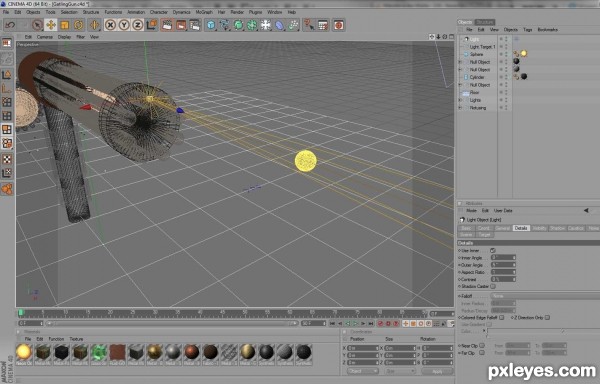Expand the second Null Object in tree

460,70
